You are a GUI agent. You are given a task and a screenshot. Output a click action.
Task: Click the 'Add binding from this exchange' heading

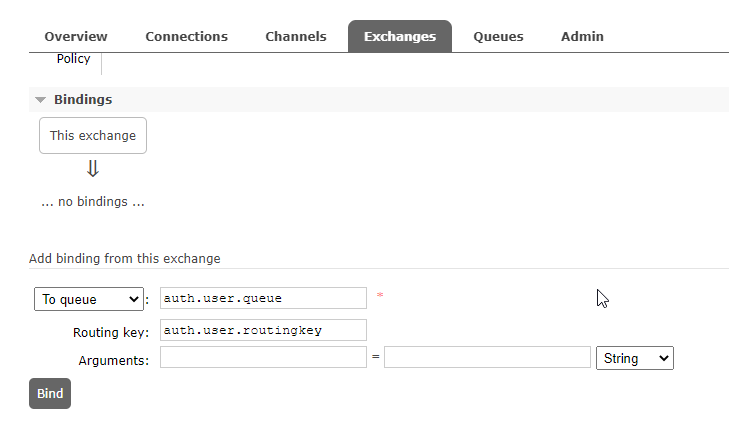pos(125,258)
